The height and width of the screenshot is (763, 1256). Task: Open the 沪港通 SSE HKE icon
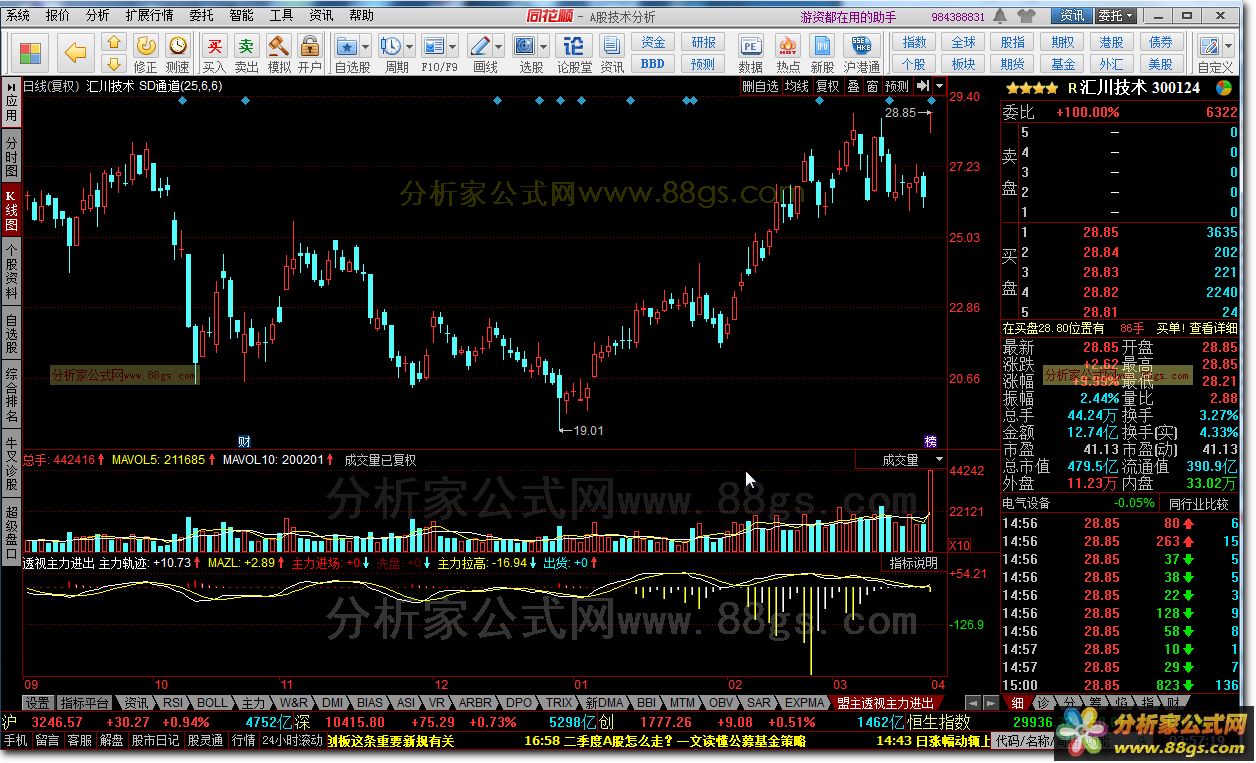(861, 47)
